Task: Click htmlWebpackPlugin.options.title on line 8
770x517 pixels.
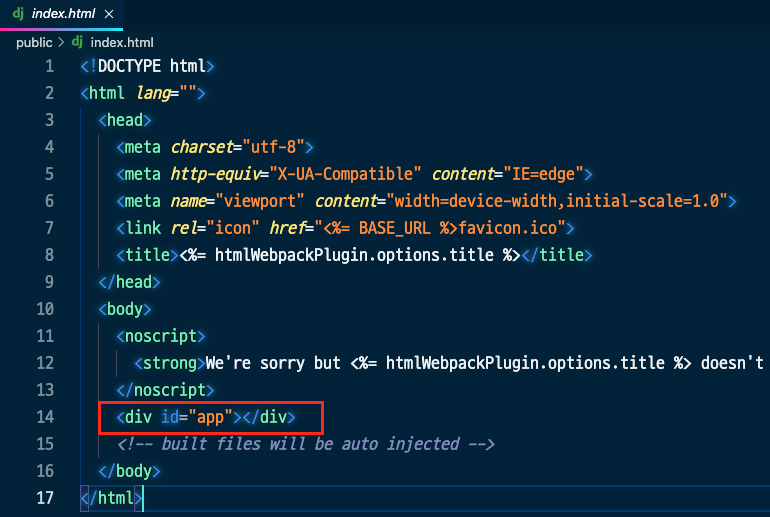Action: (354, 255)
